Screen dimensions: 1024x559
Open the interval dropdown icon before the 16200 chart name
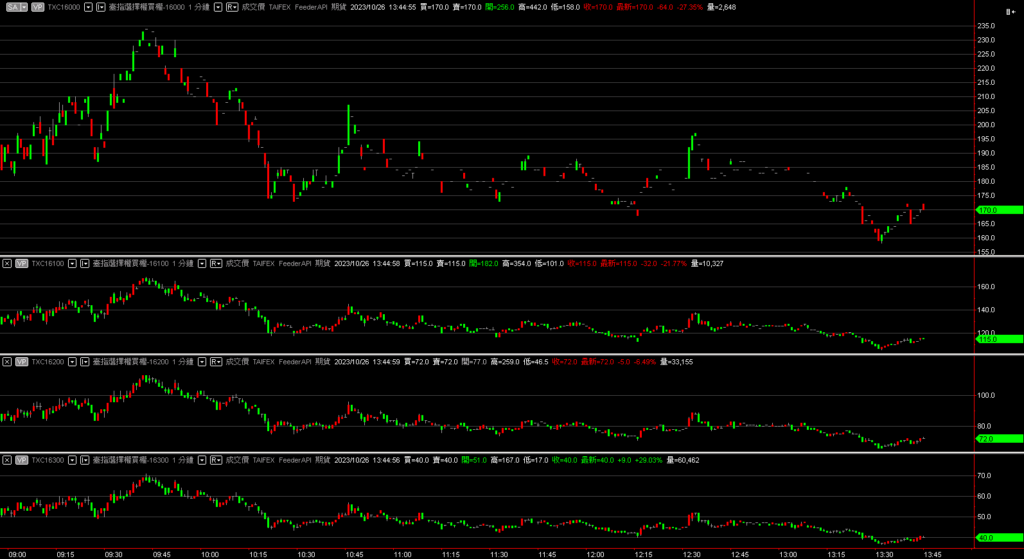[85, 361]
